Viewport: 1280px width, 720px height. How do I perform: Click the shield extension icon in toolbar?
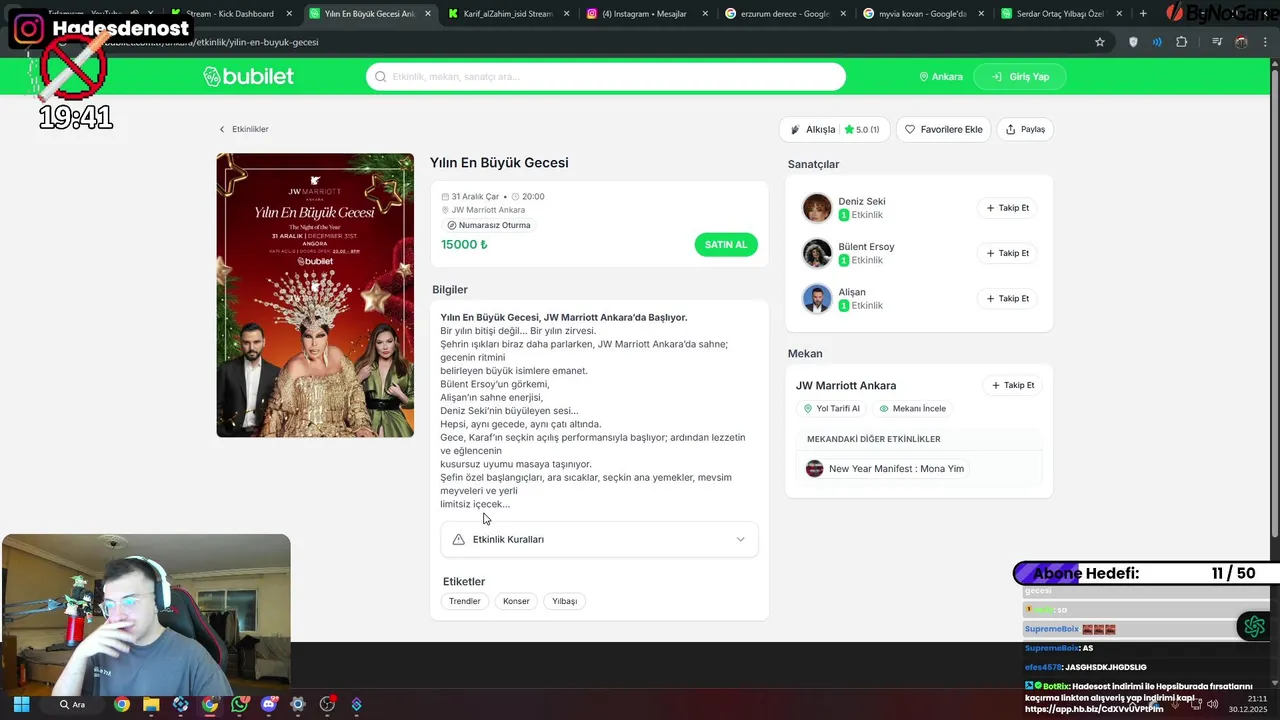tap(1133, 42)
